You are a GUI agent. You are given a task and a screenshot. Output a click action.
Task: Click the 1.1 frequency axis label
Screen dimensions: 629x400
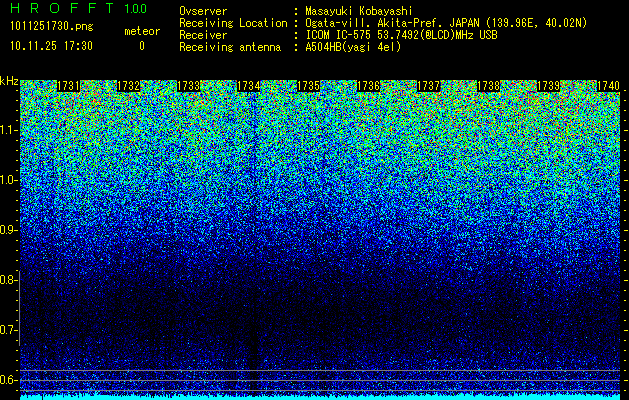(8, 131)
